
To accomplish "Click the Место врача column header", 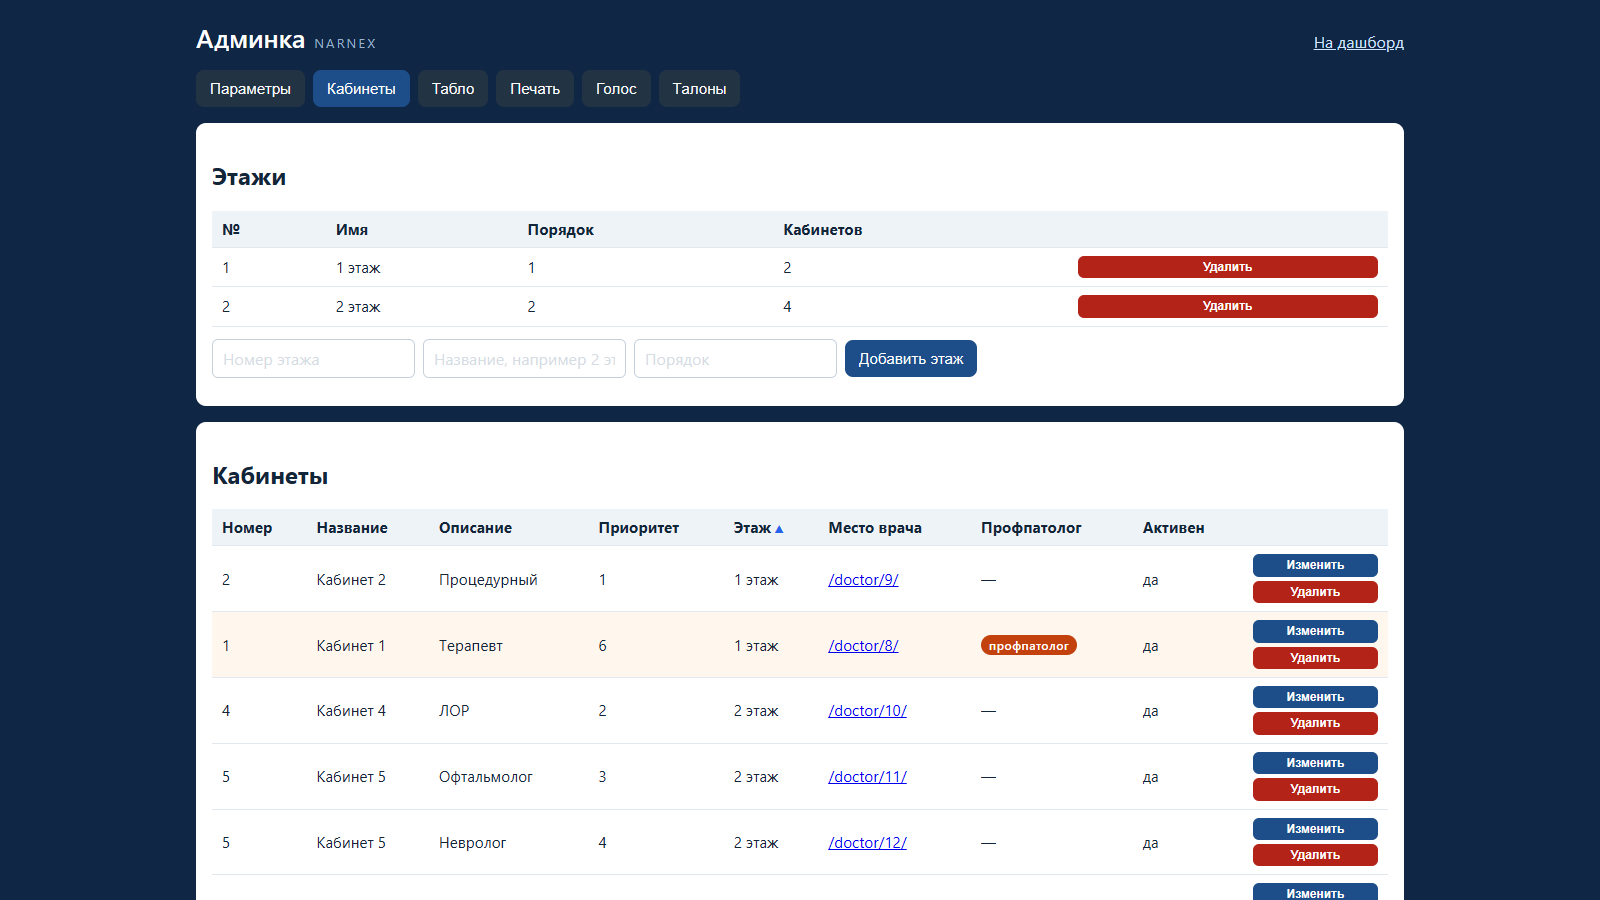I will point(875,528).
